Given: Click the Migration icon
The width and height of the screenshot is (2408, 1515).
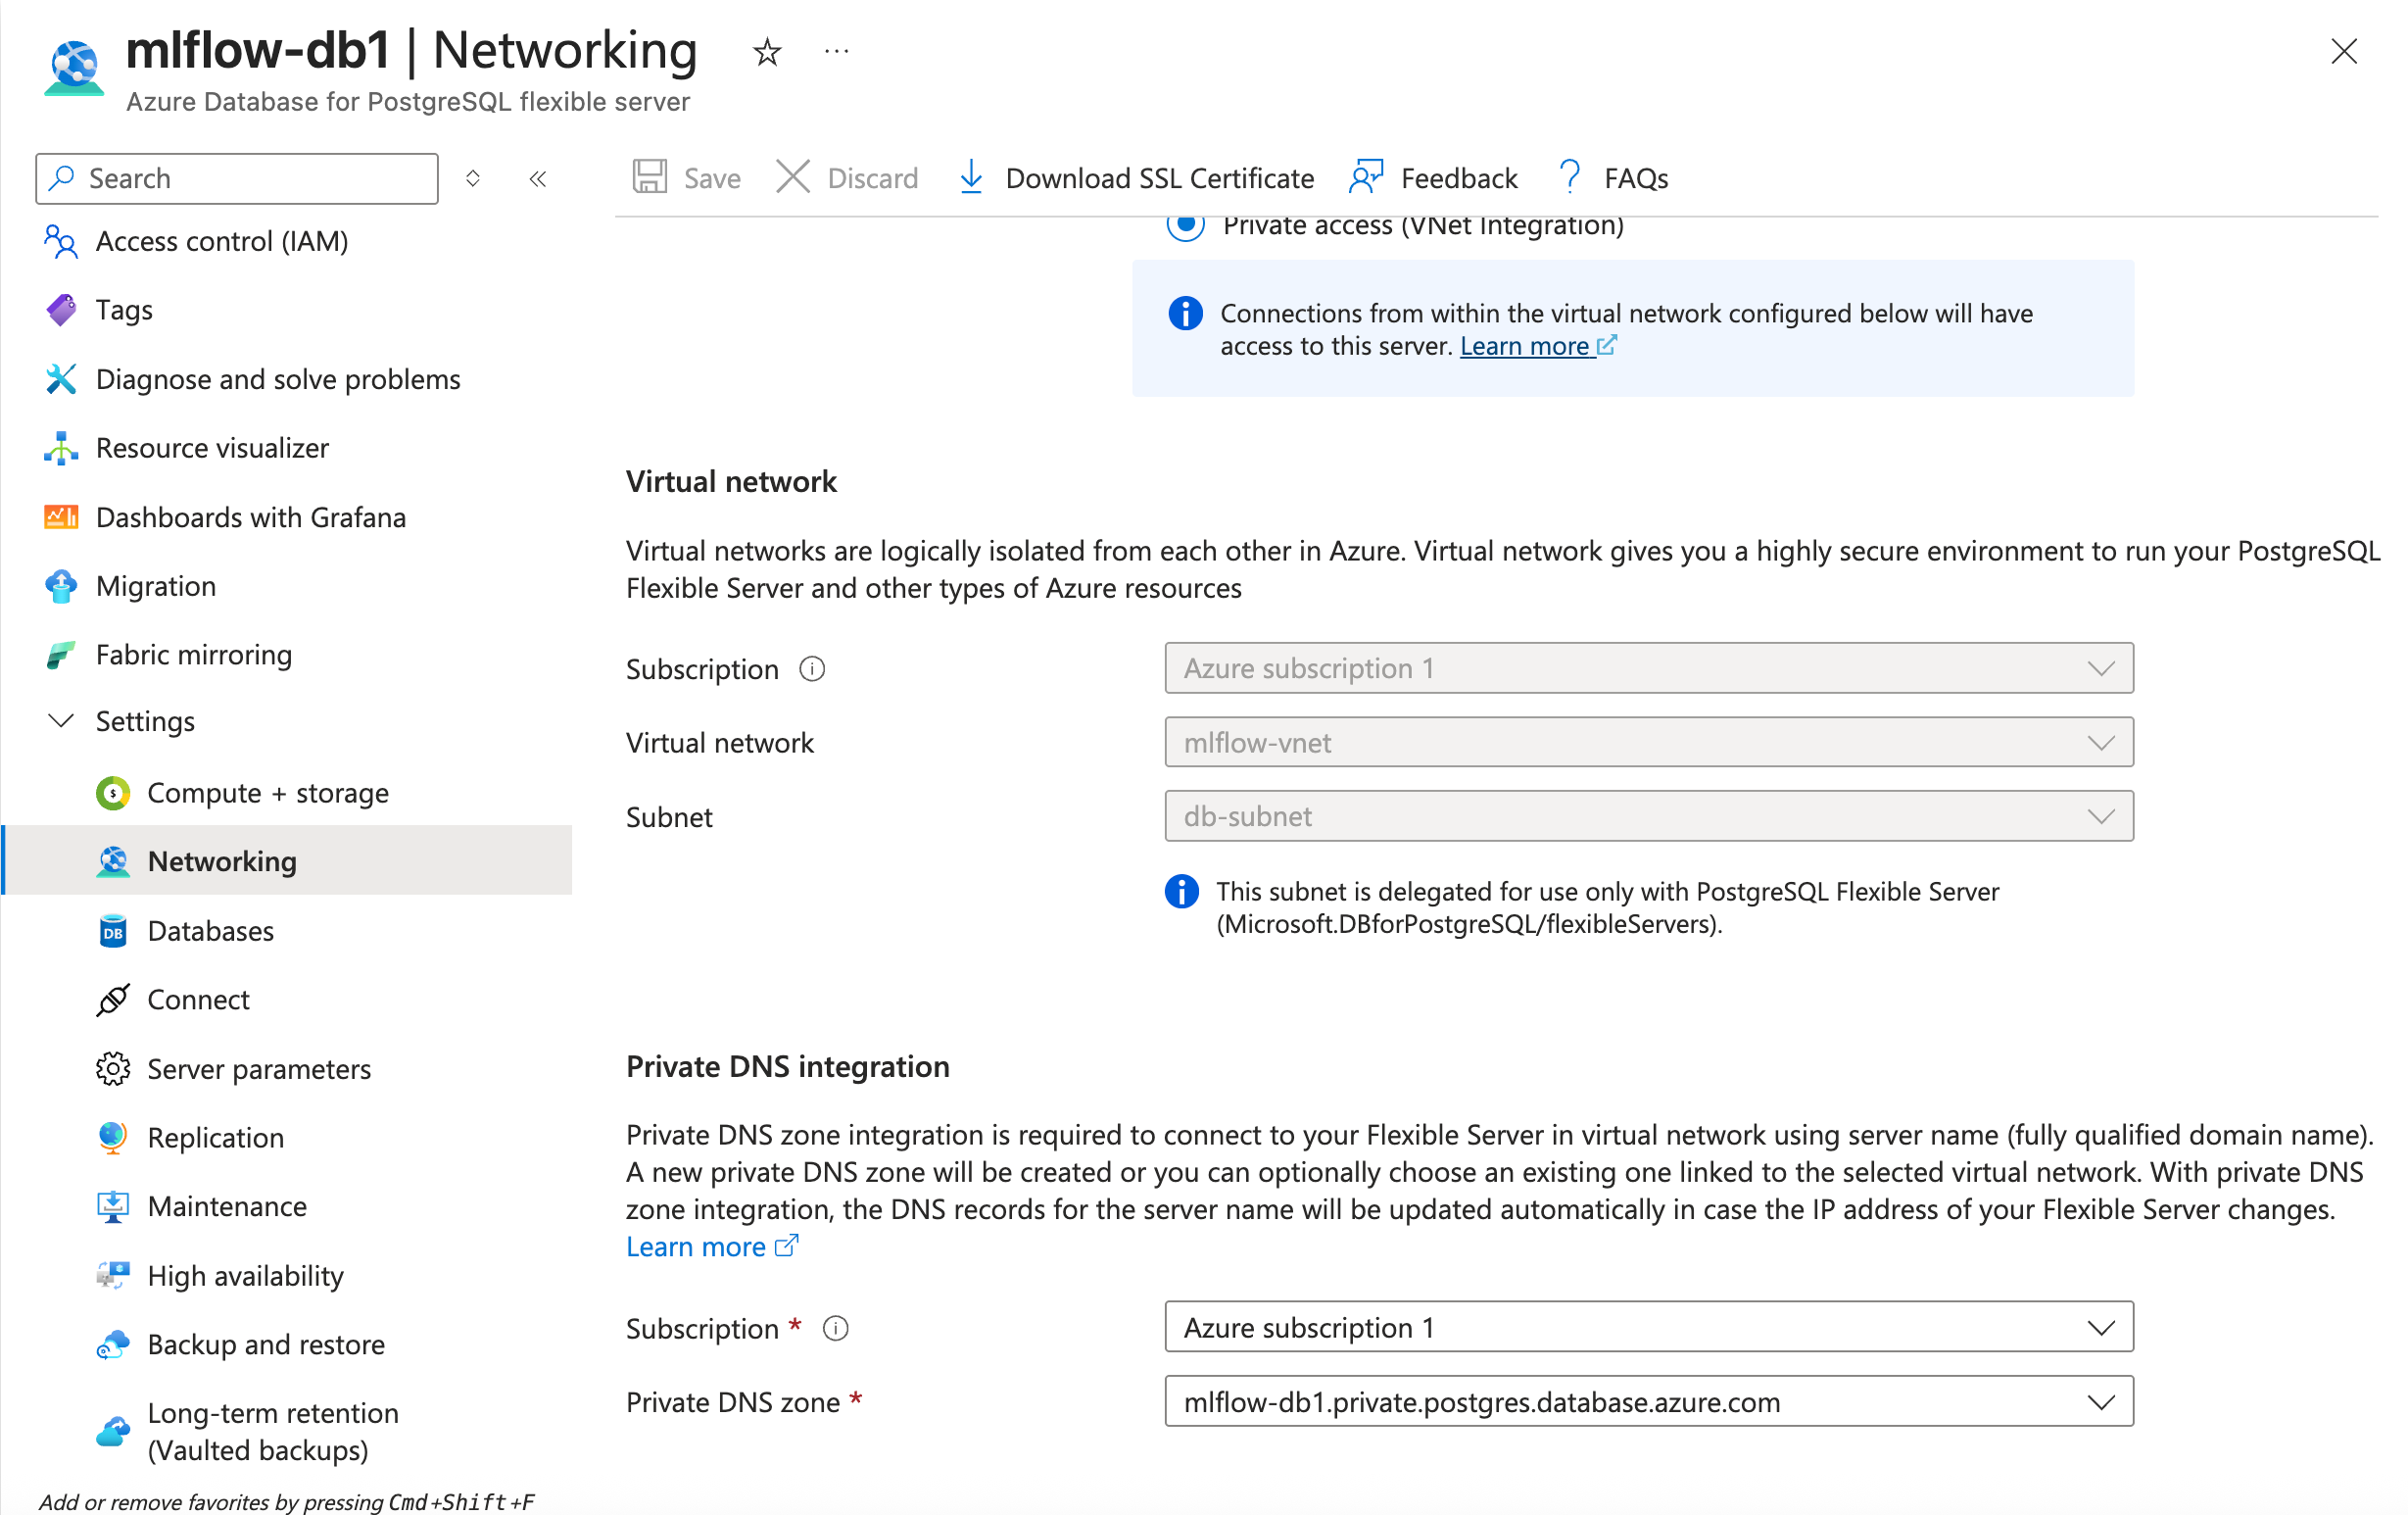Looking at the screenshot, I should 60,586.
